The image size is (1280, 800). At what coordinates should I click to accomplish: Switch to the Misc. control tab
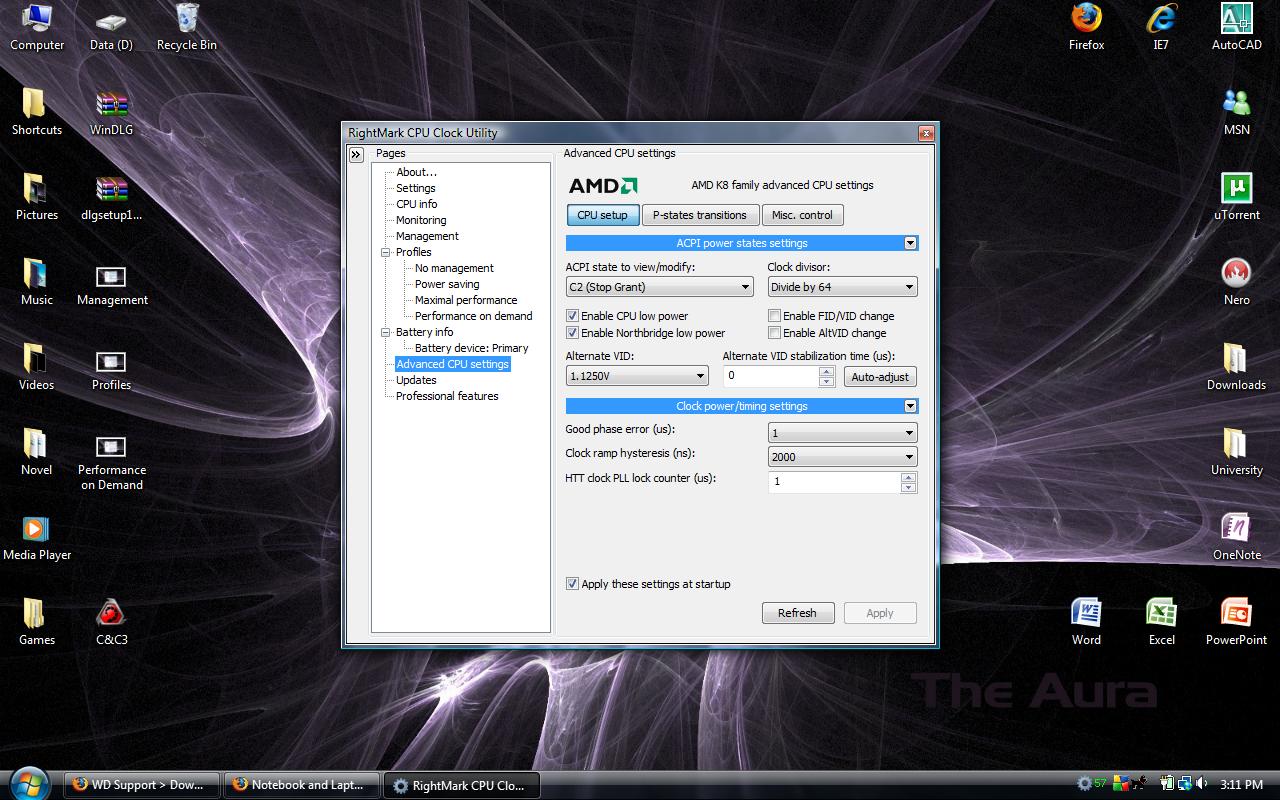[x=802, y=215]
